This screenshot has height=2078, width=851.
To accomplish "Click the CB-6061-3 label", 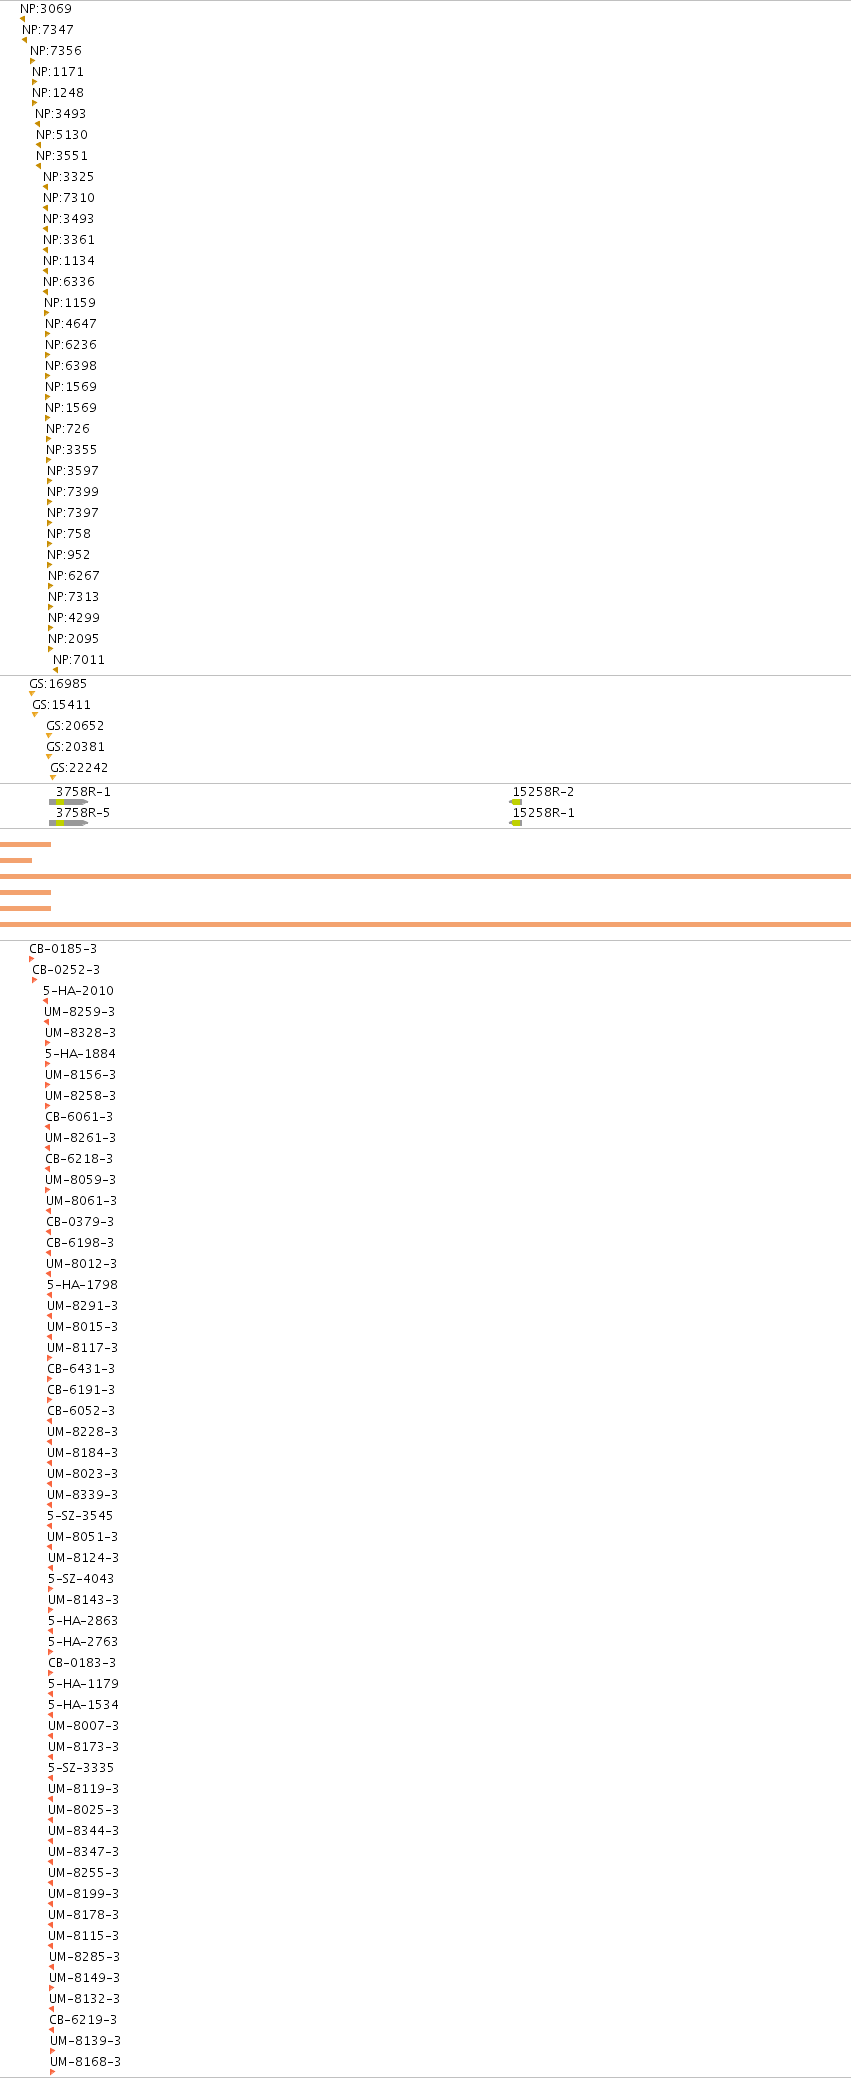I will click(x=79, y=1117).
